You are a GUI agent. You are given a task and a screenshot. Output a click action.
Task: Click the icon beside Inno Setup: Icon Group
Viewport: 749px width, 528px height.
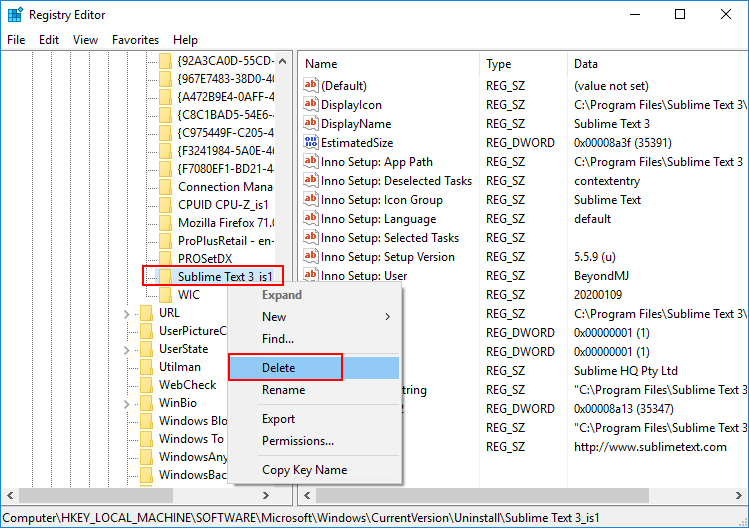(310, 199)
